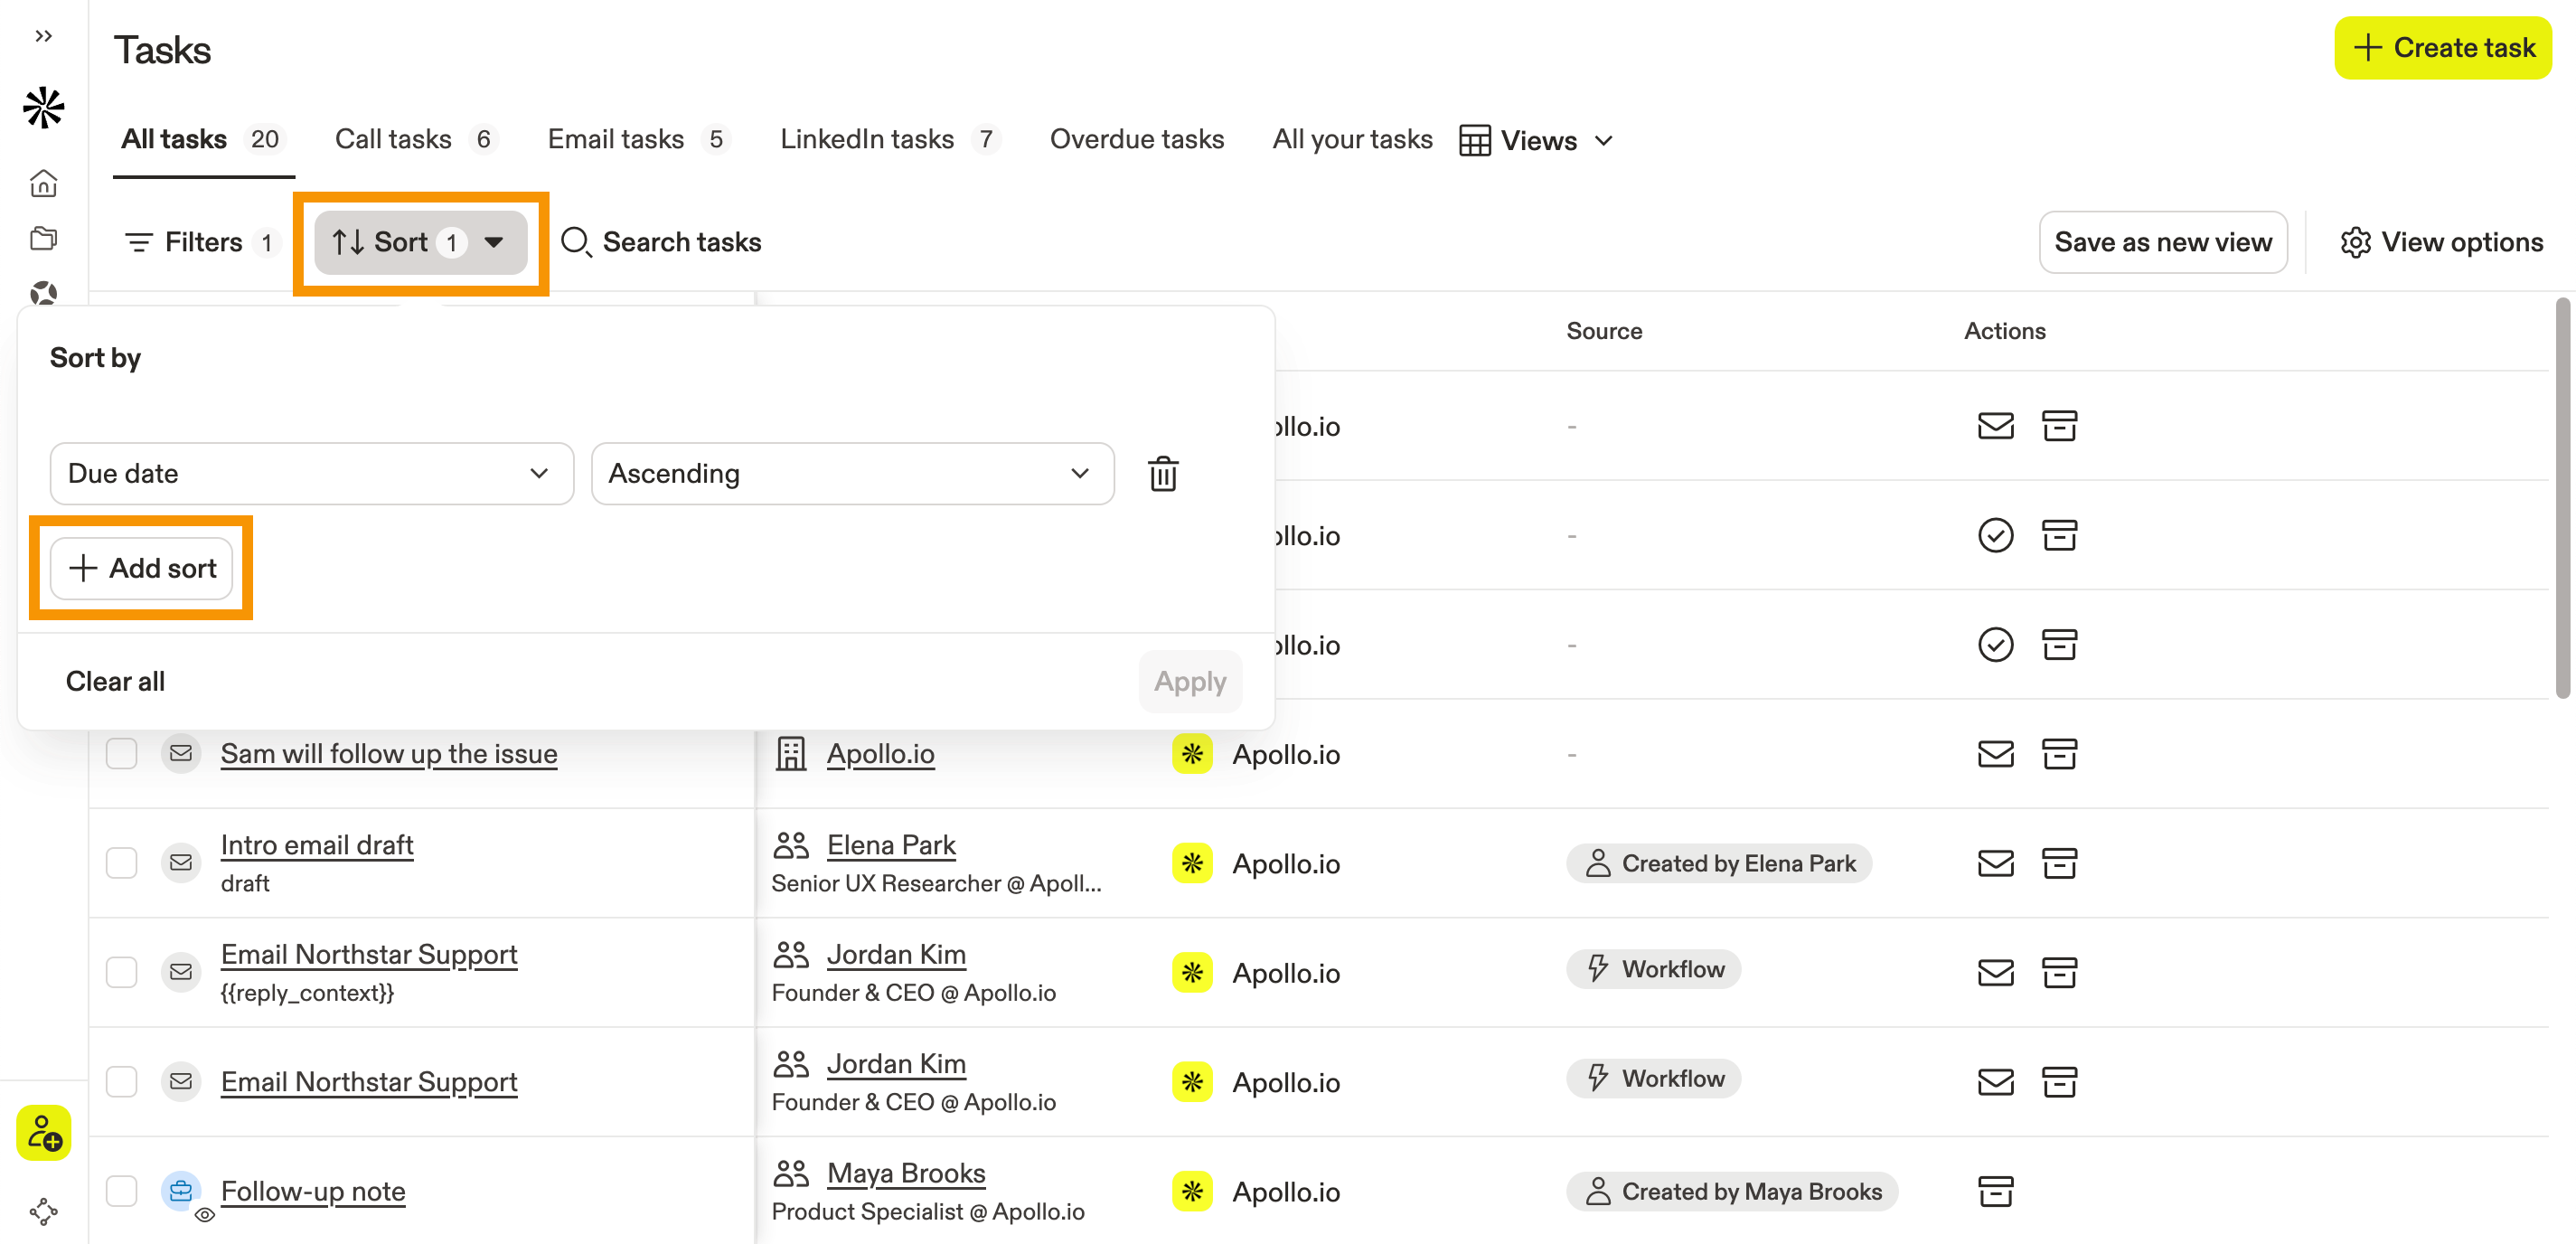
Task: Click the folders icon in left sidebar
Action: pos(43,238)
